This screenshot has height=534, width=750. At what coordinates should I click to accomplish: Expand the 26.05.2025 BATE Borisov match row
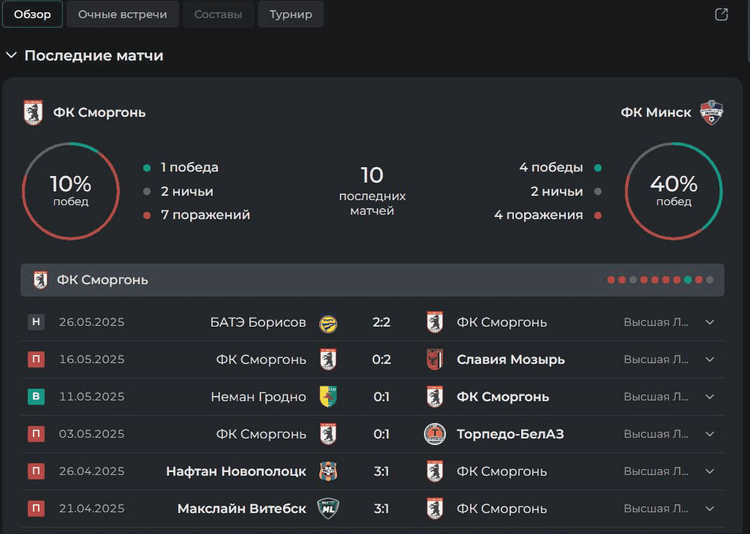(x=710, y=323)
